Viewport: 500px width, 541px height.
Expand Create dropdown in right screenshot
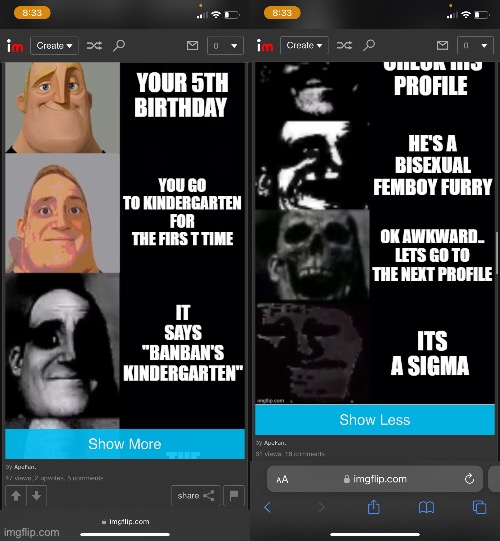click(x=304, y=45)
